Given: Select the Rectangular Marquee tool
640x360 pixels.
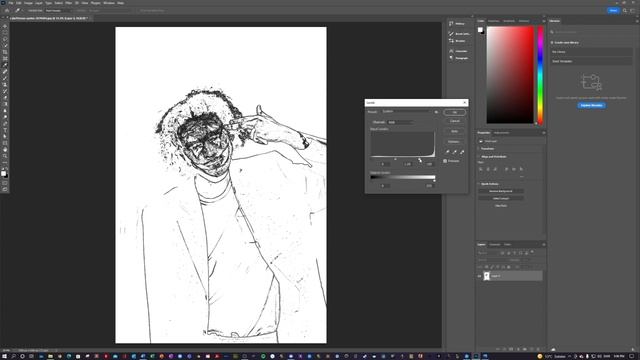Looking at the screenshot, I should (x=5, y=33).
